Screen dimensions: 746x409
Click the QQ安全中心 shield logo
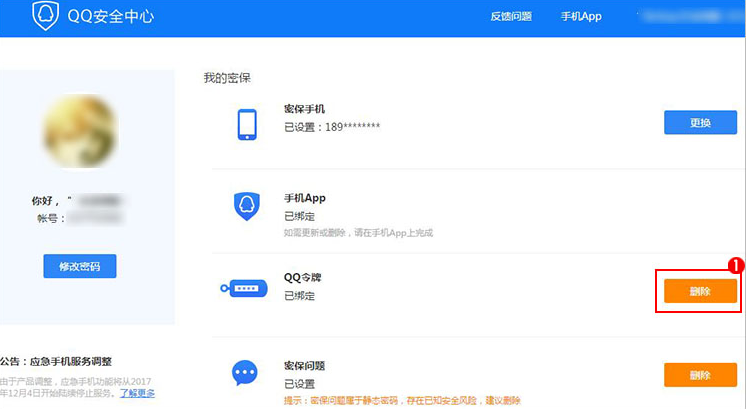(x=45, y=15)
